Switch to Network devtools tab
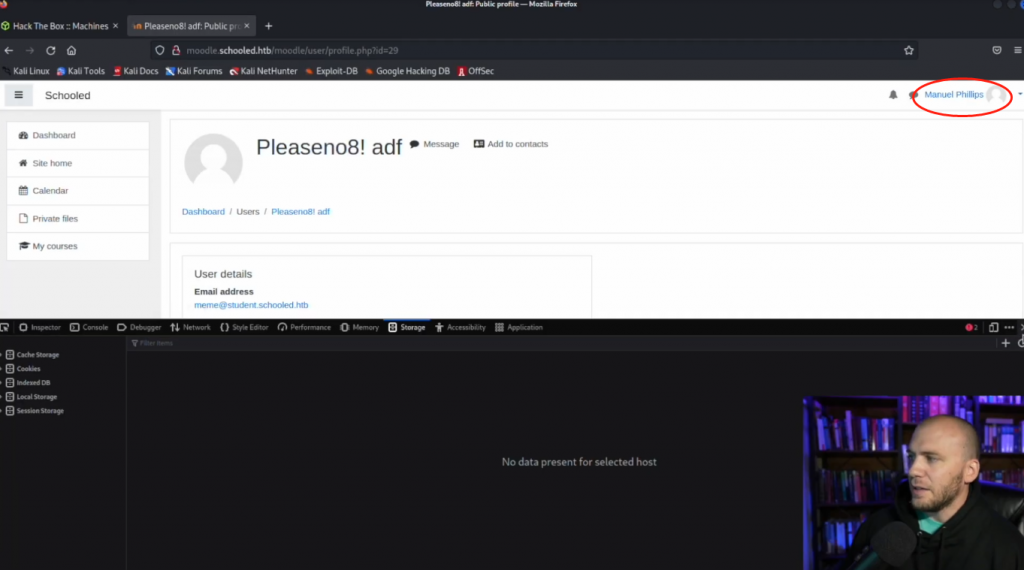This screenshot has width=1024, height=570. tap(190, 328)
